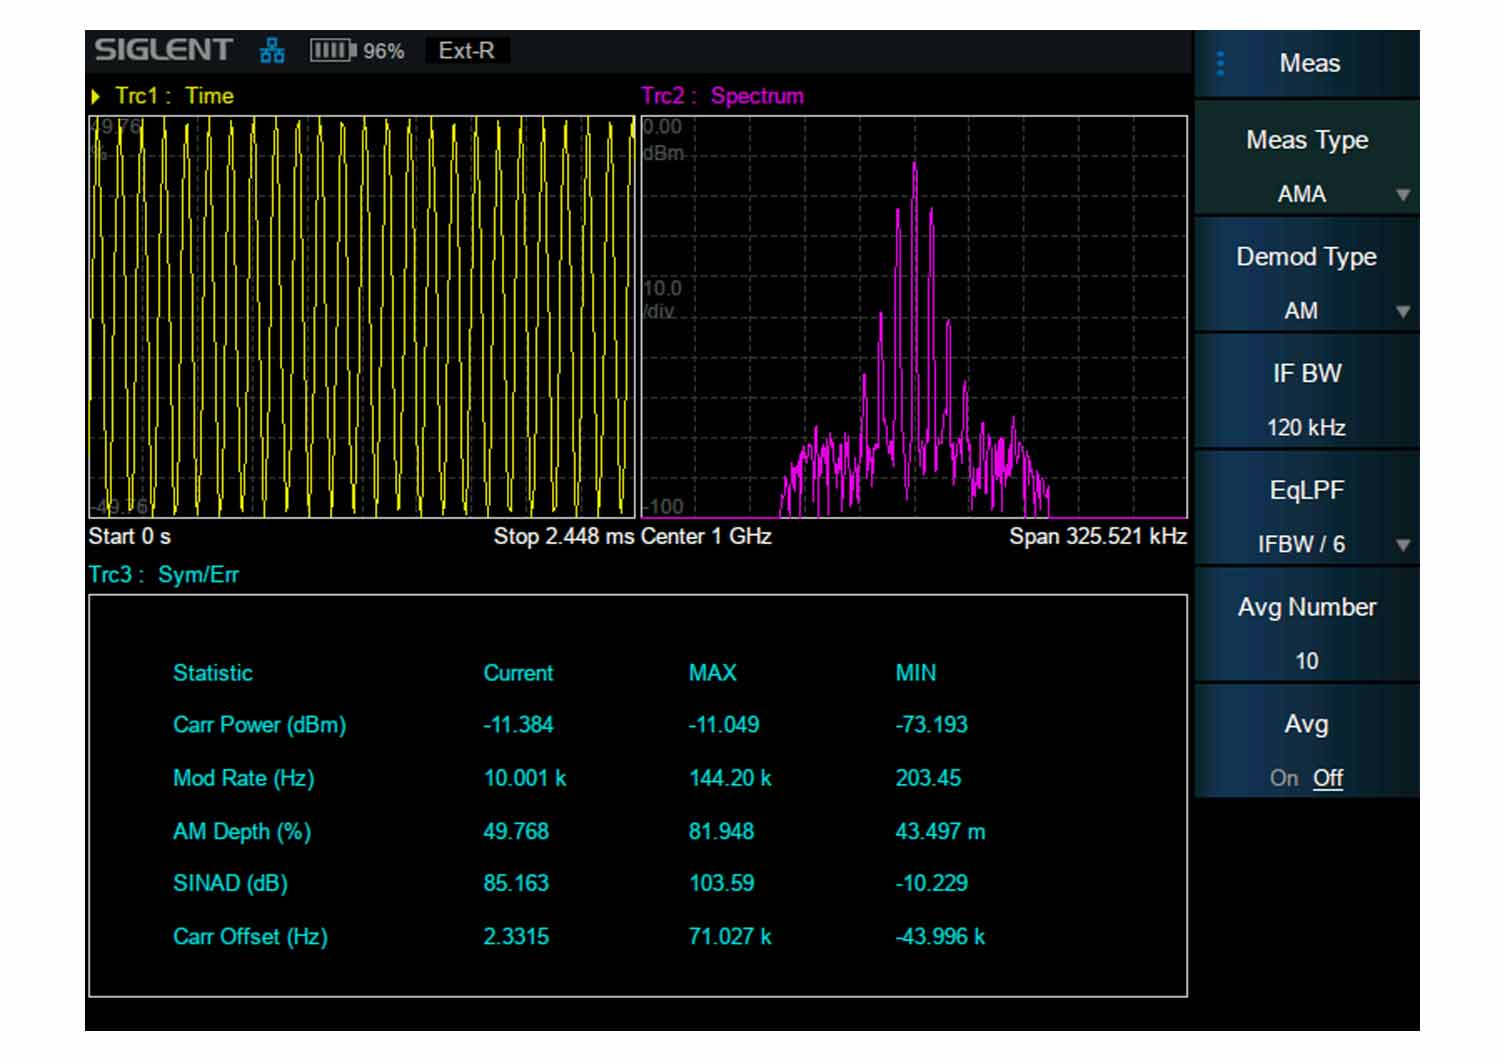Click the Meas menu header

[1307, 64]
